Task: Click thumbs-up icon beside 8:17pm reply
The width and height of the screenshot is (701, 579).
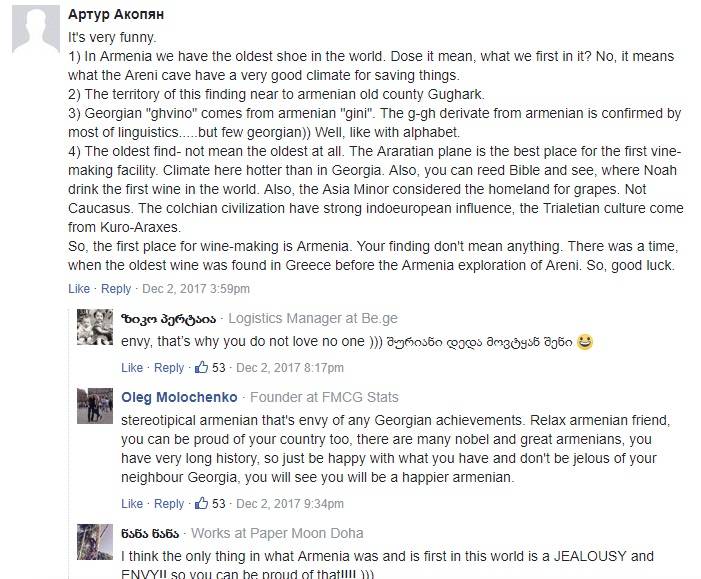Action: (201, 367)
